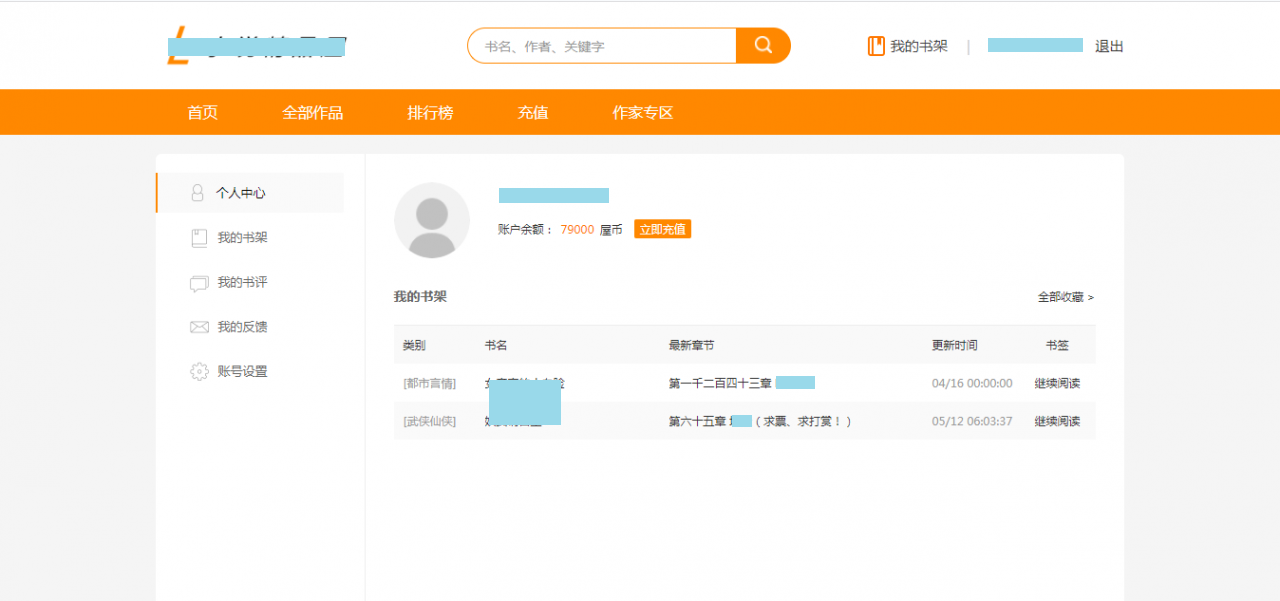Click the 个人中心 person icon

pos(198,193)
